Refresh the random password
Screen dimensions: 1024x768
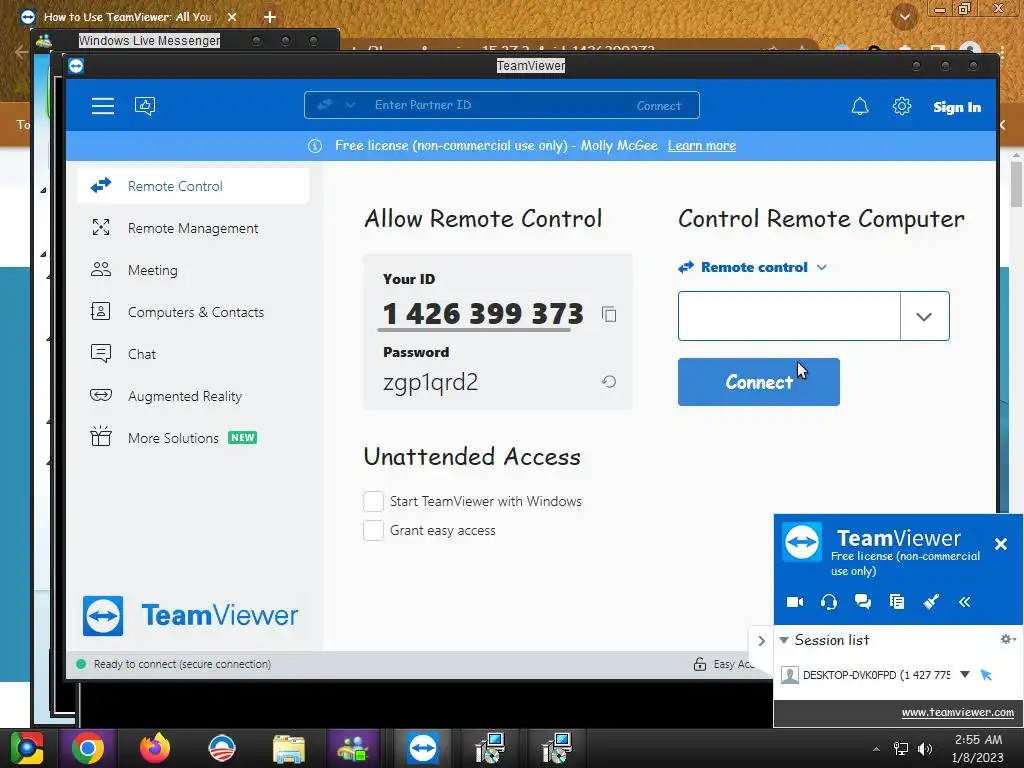click(609, 381)
